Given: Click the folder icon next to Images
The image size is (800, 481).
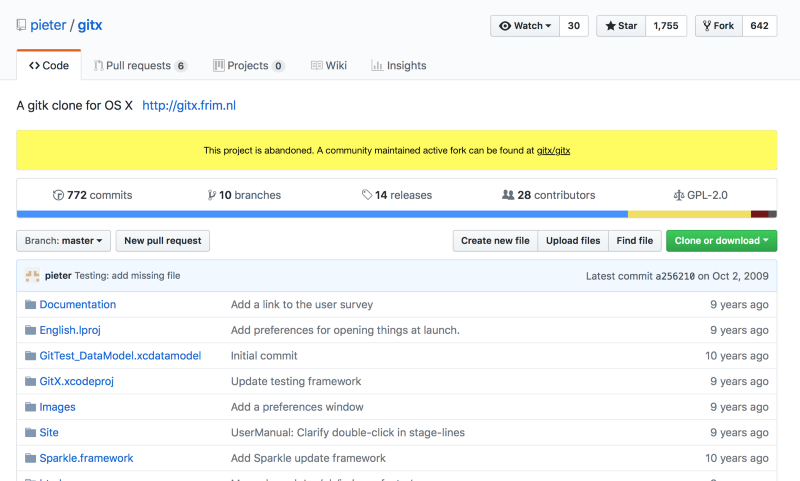Looking at the screenshot, I should point(31,407).
